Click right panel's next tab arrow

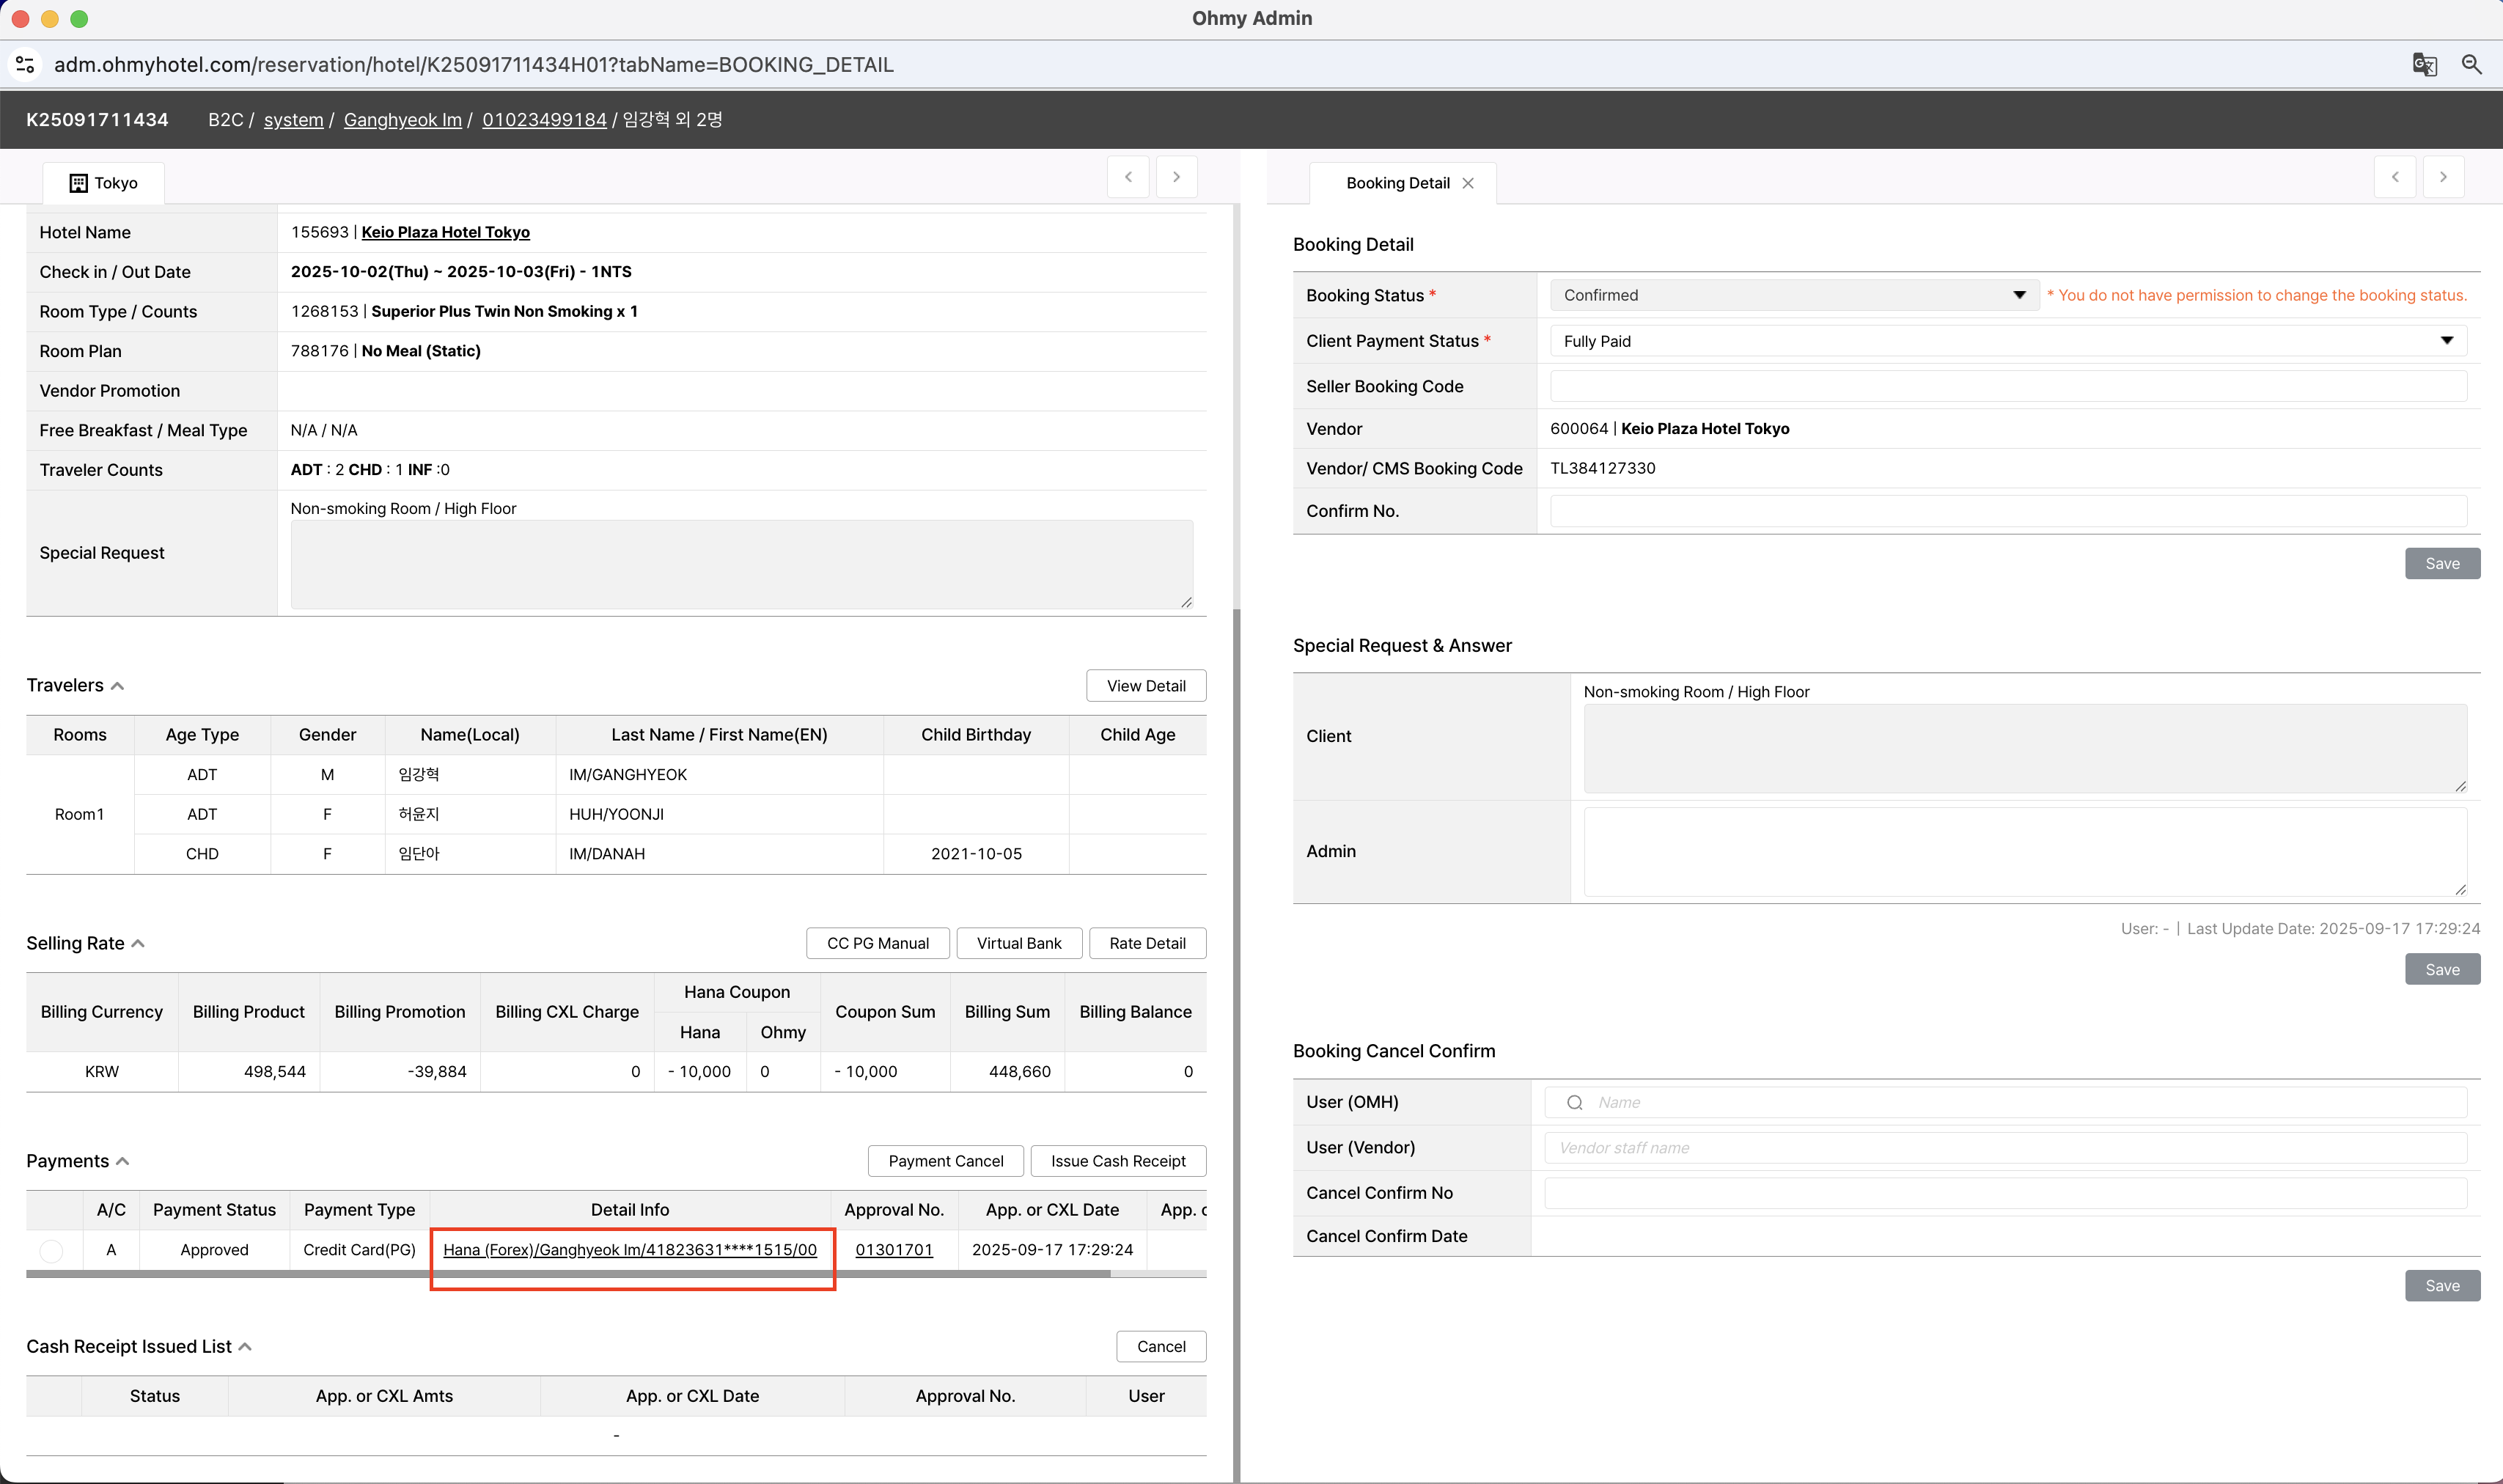point(2443,177)
